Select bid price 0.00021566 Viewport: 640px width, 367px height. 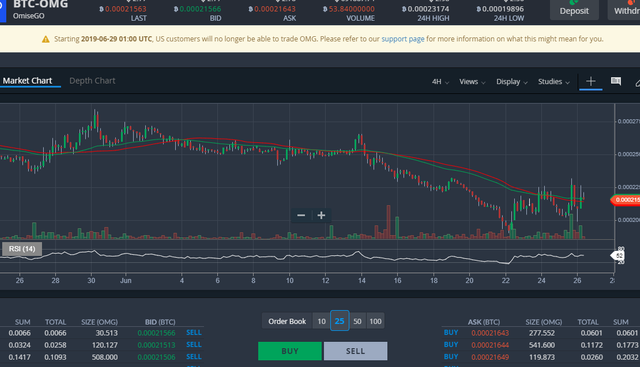click(x=156, y=333)
